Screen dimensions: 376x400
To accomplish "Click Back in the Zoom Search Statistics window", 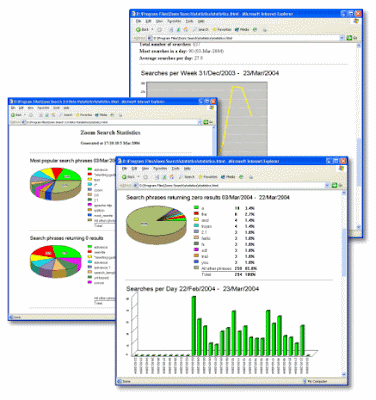I will point(16,115).
